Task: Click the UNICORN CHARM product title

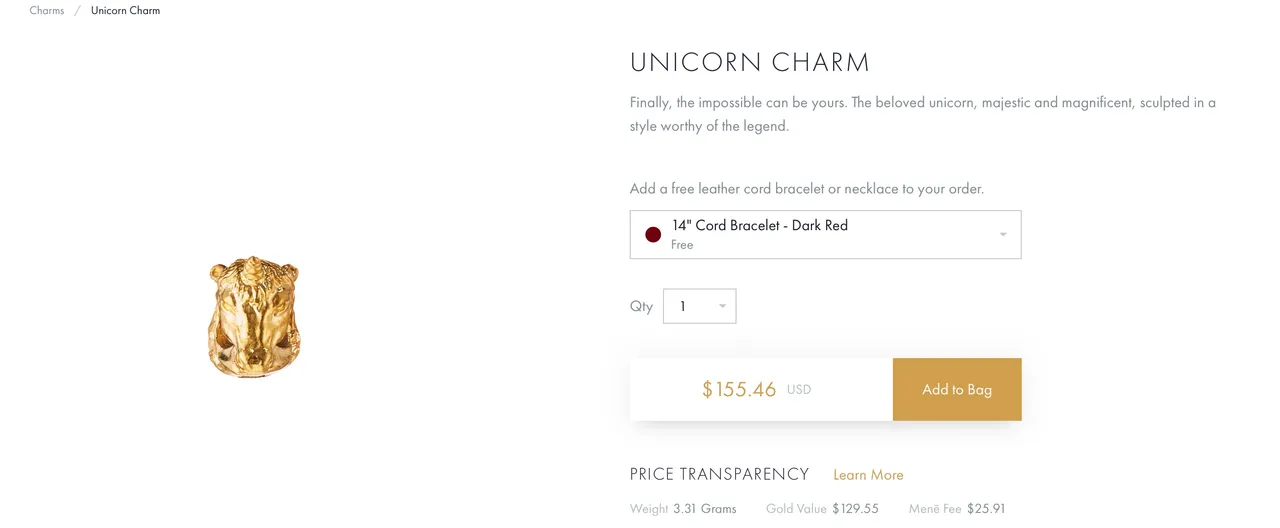Action: (x=750, y=62)
